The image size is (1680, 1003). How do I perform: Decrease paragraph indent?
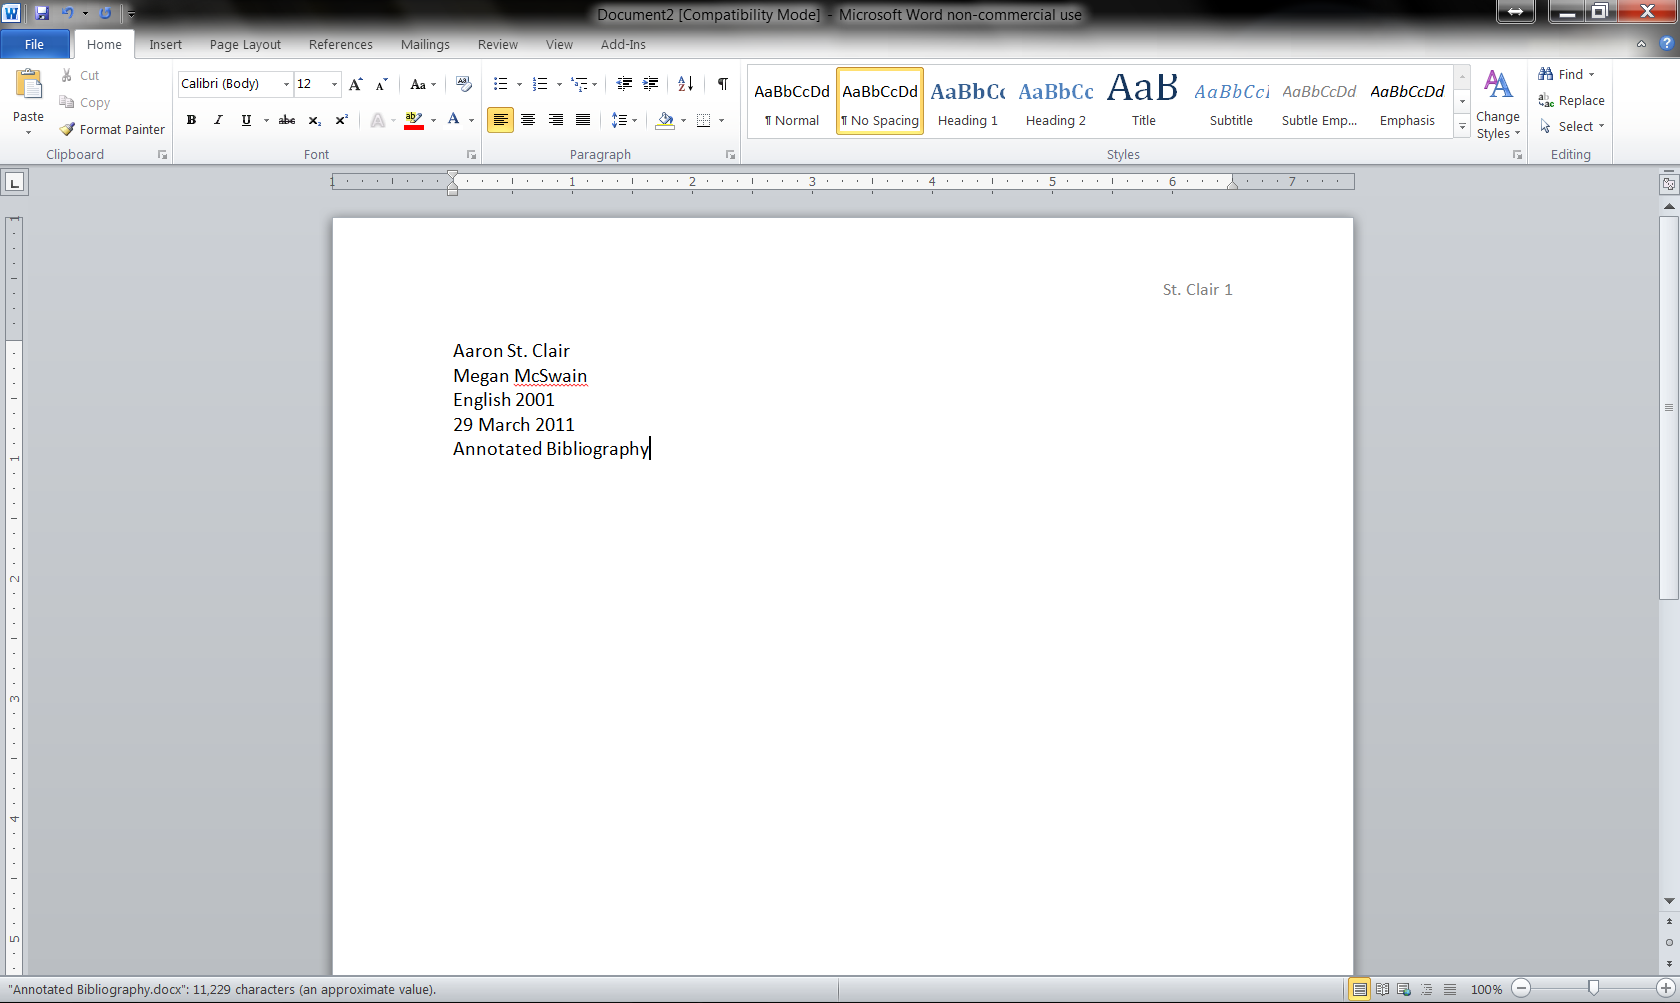click(x=624, y=84)
